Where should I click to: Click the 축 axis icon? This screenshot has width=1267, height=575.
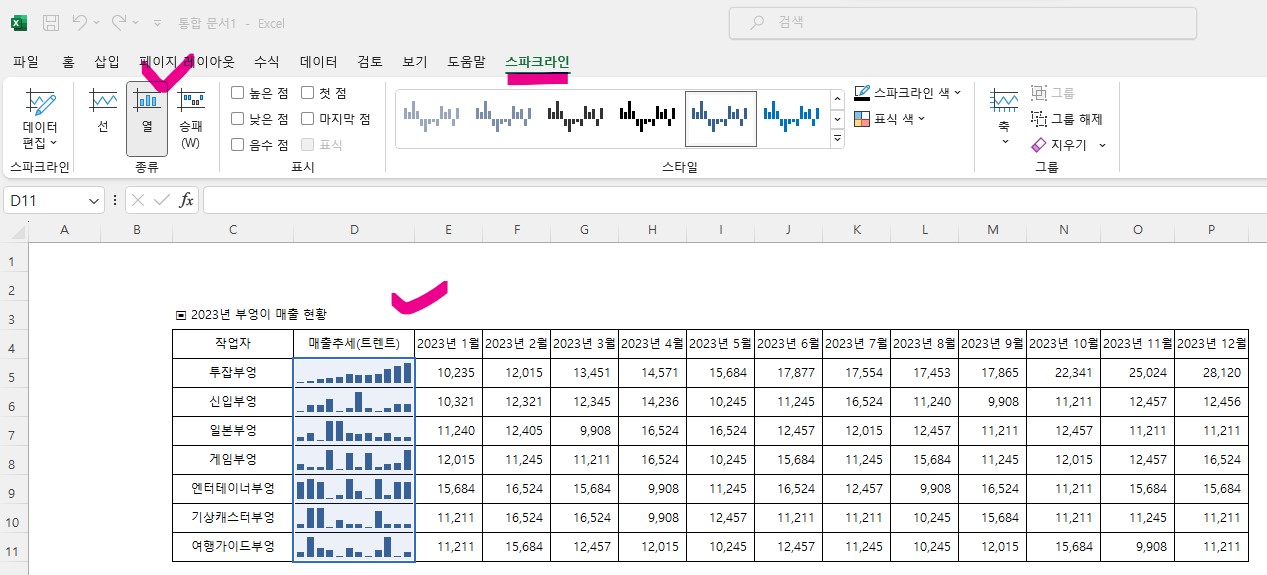(x=1004, y=102)
